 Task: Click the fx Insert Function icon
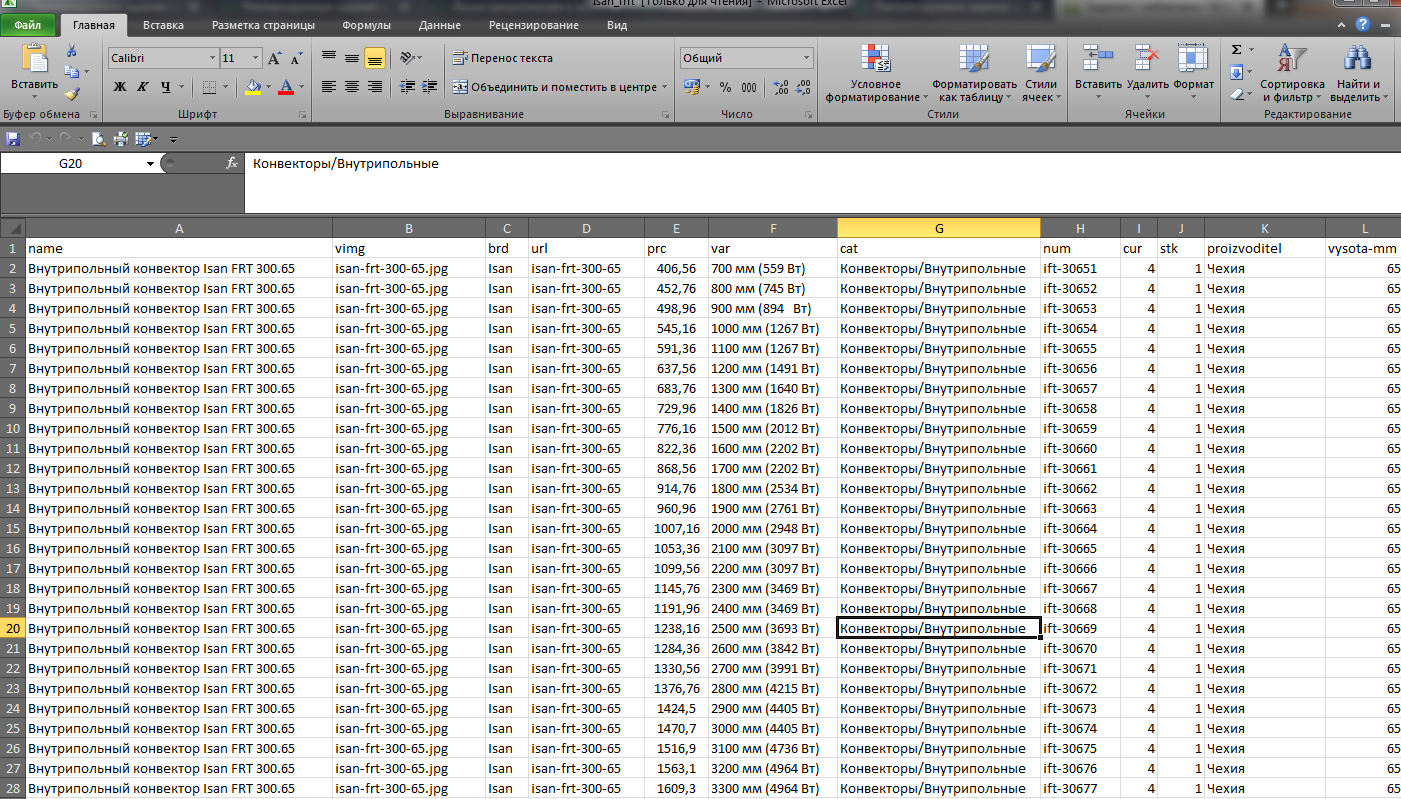coord(232,163)
